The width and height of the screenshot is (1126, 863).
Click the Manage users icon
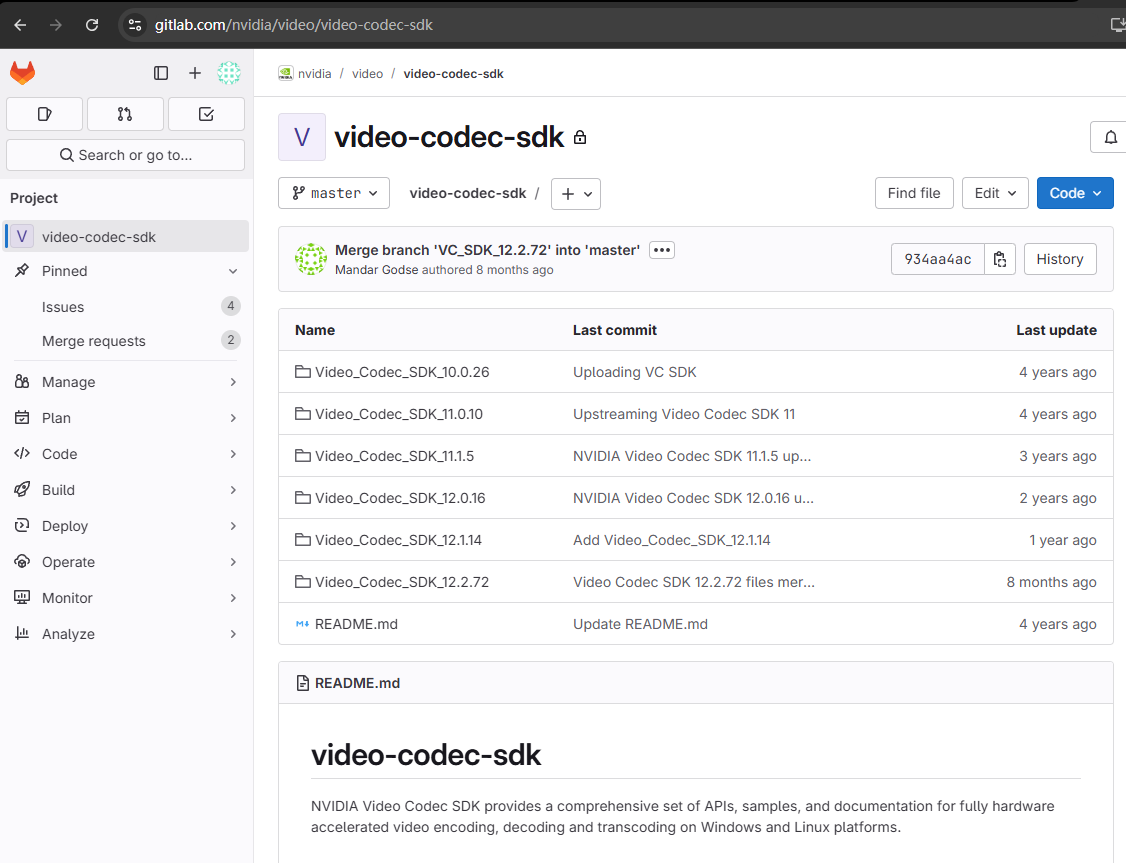click(22, 381)
